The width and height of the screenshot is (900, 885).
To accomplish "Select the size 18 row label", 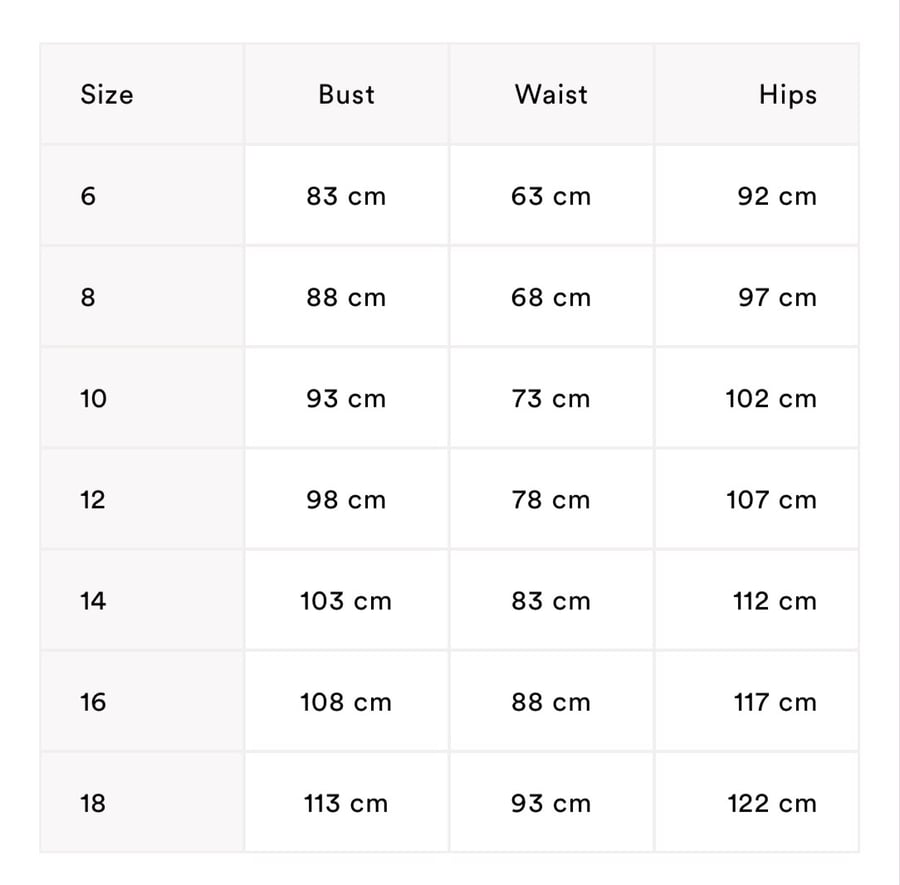I will pos(93,803).
